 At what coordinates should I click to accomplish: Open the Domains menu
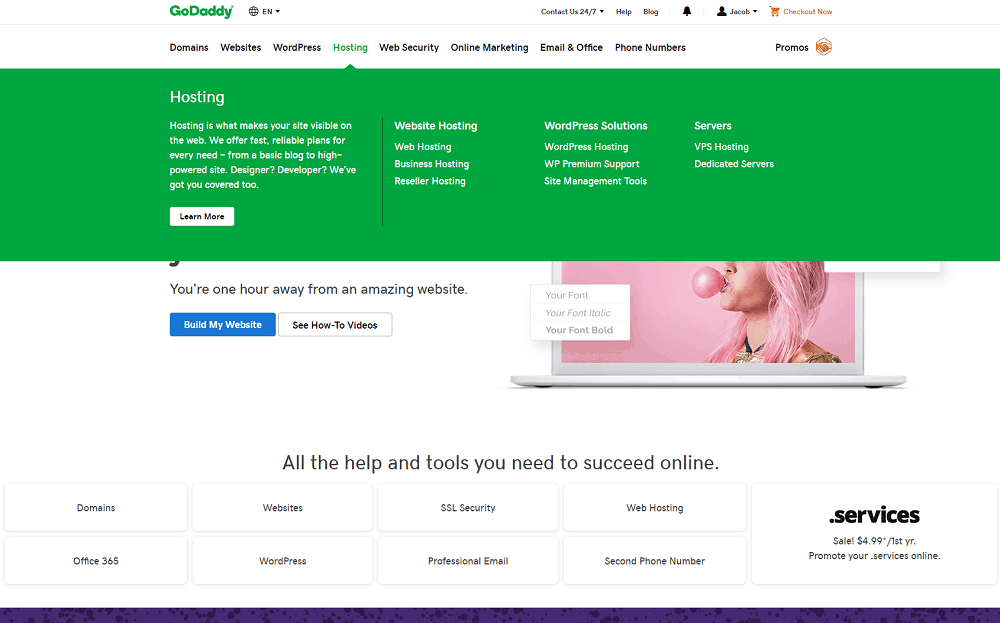(189, 48)
